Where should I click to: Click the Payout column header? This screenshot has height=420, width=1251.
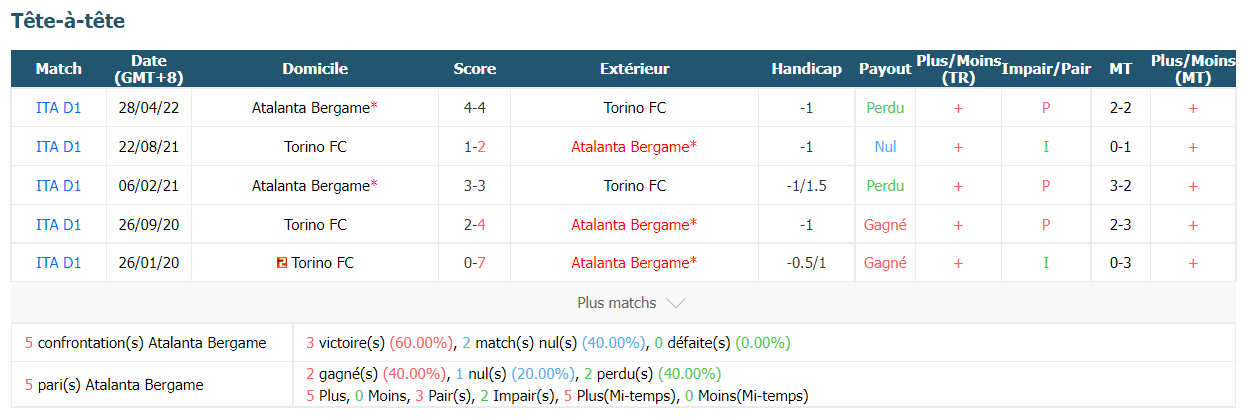pyautogui.click(x=885, y=69)
